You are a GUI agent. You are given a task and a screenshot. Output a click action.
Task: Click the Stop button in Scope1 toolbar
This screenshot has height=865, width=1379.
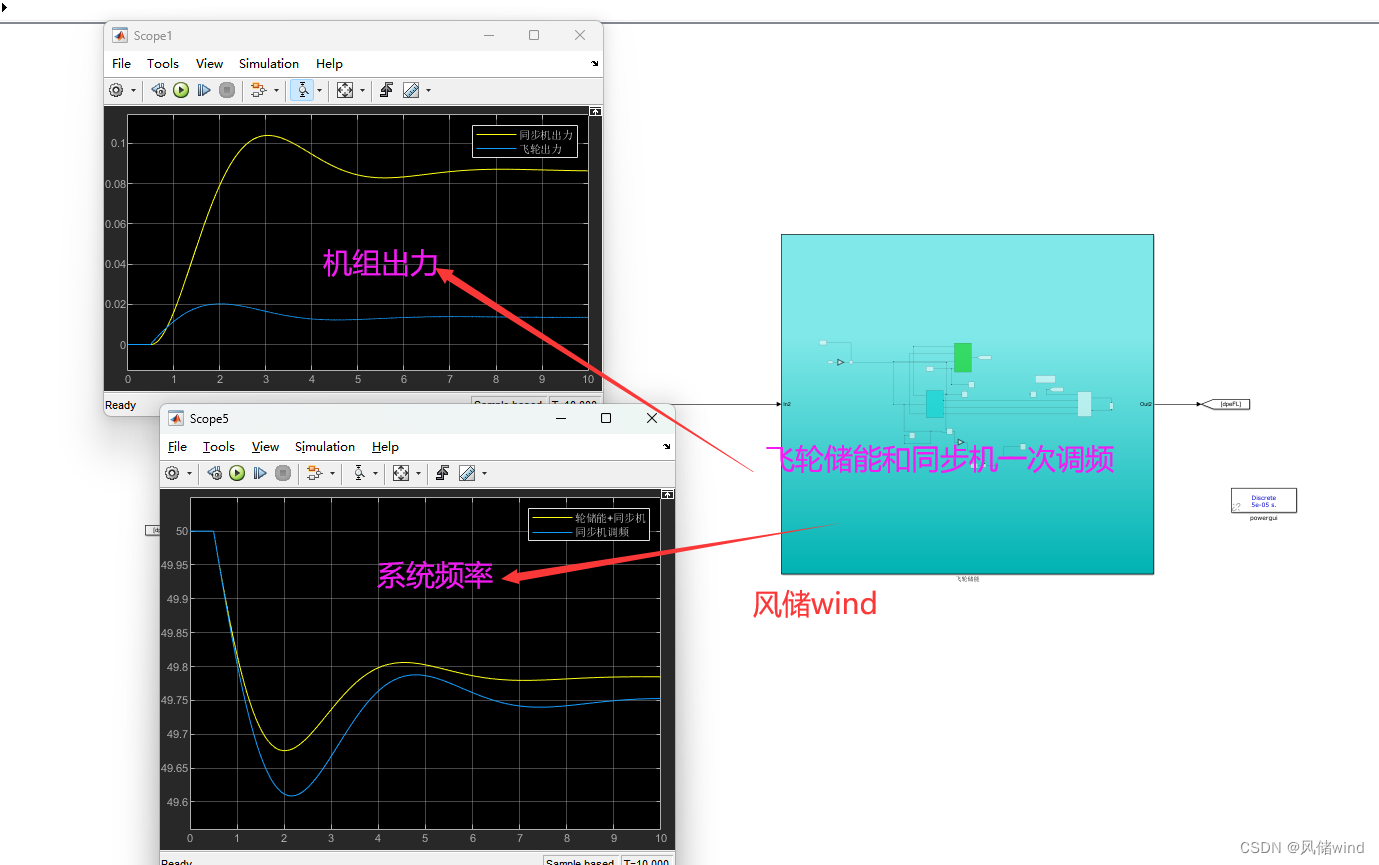coord(227,90)
